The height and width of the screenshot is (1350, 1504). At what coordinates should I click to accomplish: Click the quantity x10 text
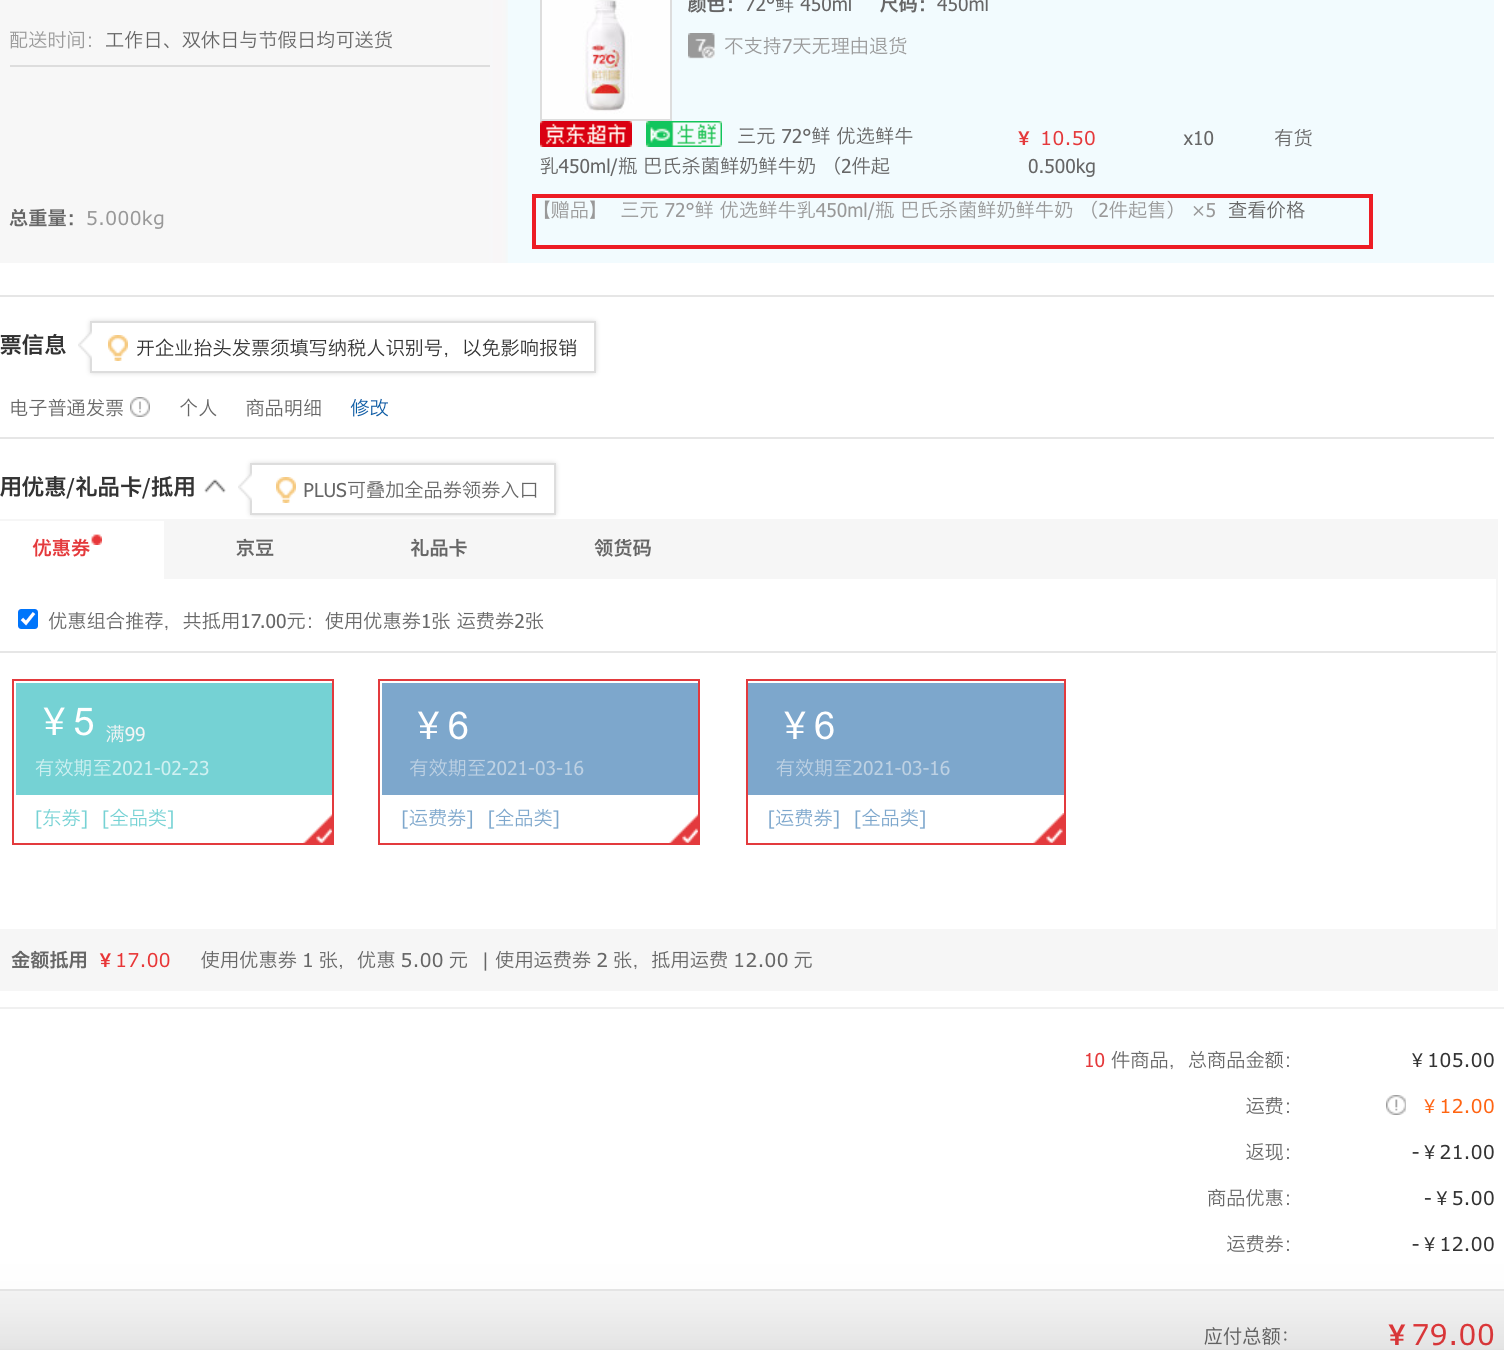coord(1198,138)
